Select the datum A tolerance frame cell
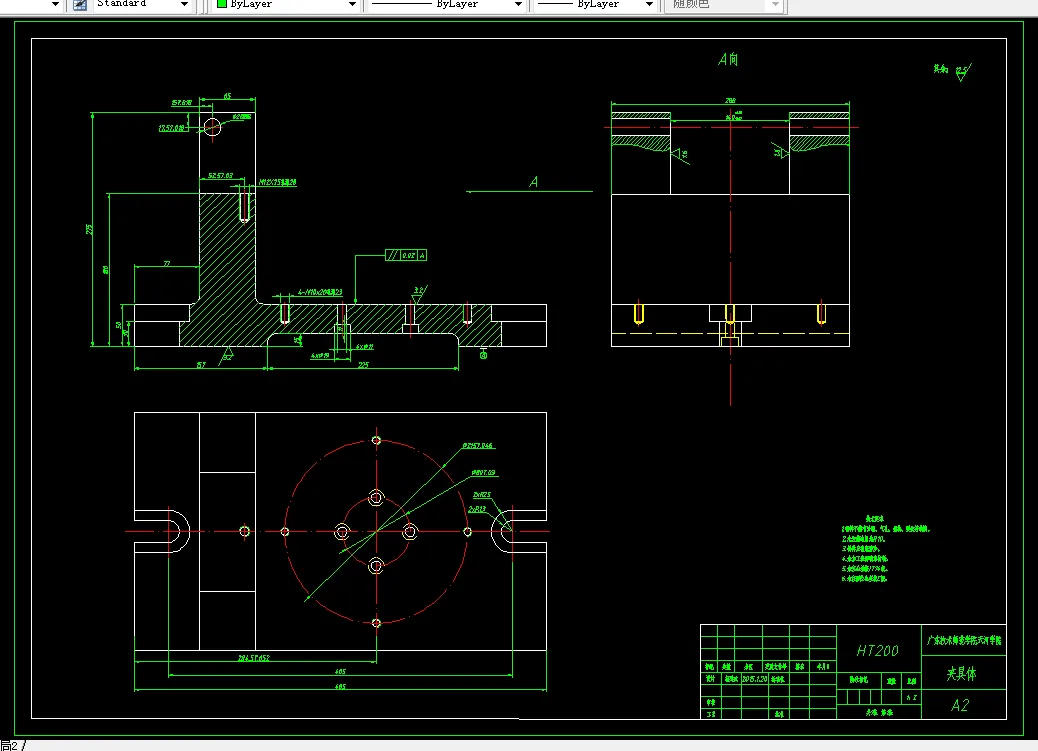1038x751 pixels. 422,255
